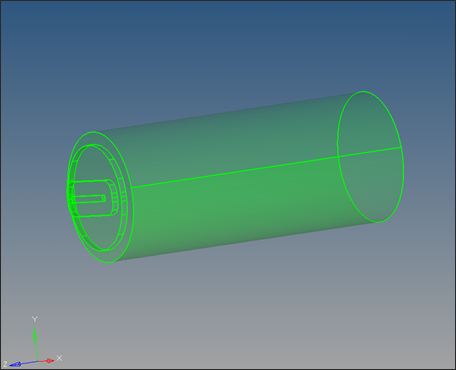Select the Z label on the triad
456x370 pixels.
tap(5, 364)
